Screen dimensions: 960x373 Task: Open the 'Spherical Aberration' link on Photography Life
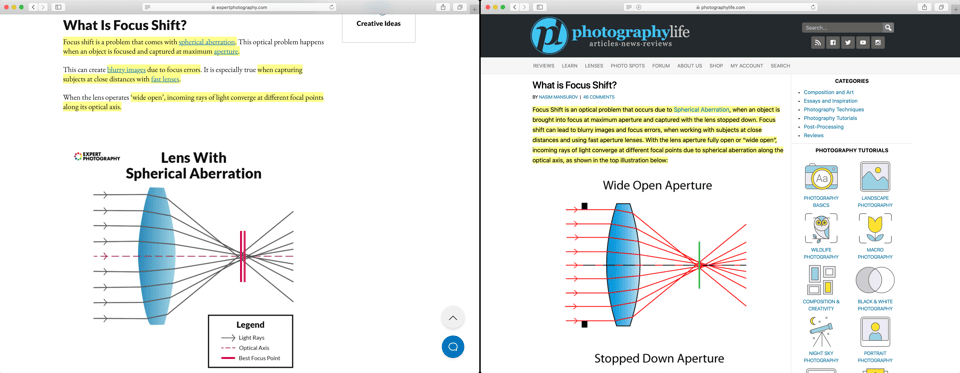(702, 110)
